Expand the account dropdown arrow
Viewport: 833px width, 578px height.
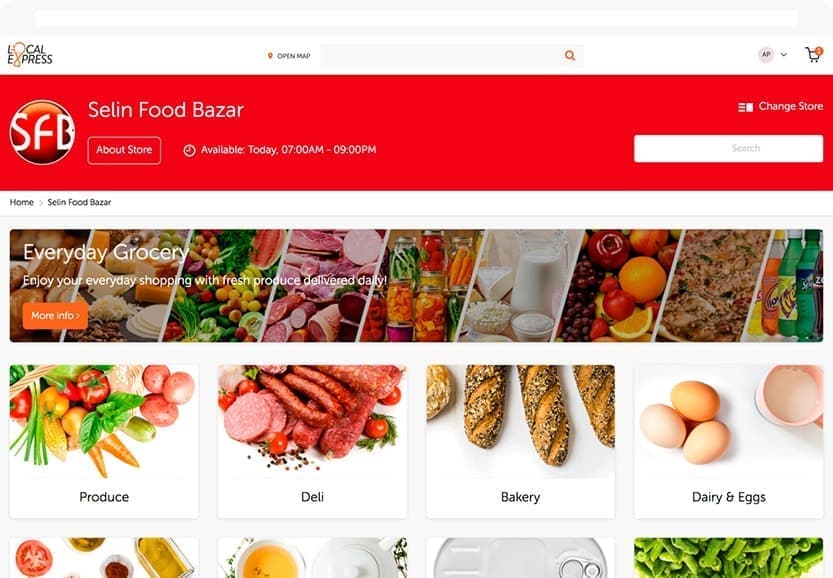(784, 54)
